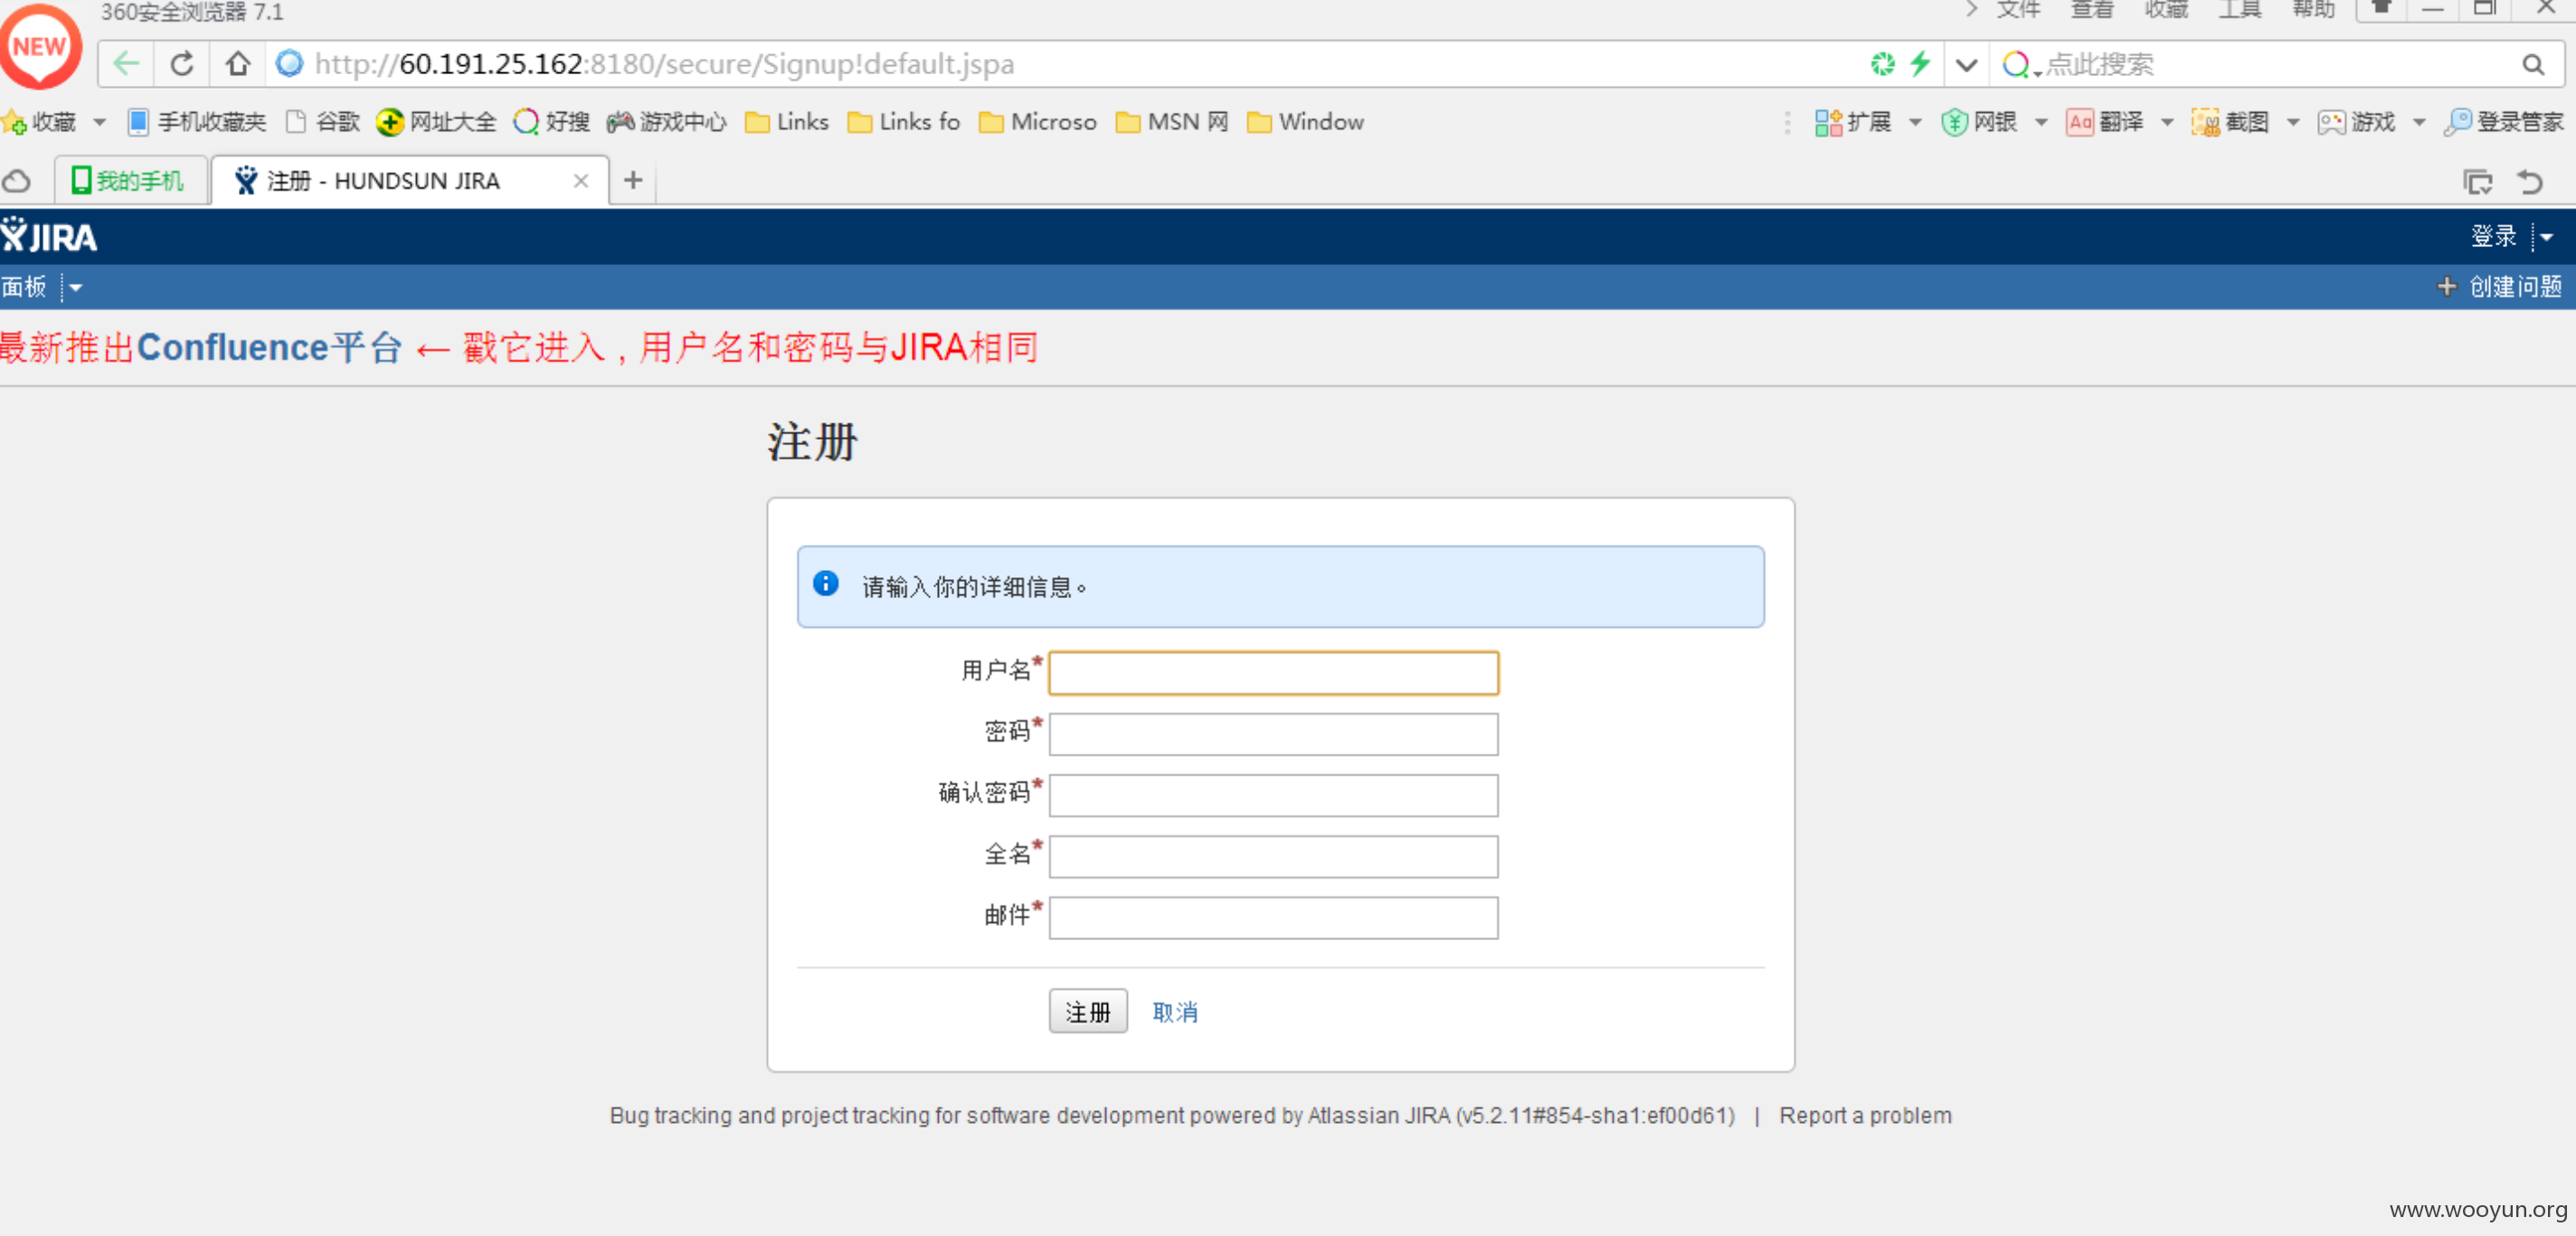Viewport: 2576px width, 1236px height.
Task: Expand the 截图 dropdown arrow
Action: click(2293, 122)
